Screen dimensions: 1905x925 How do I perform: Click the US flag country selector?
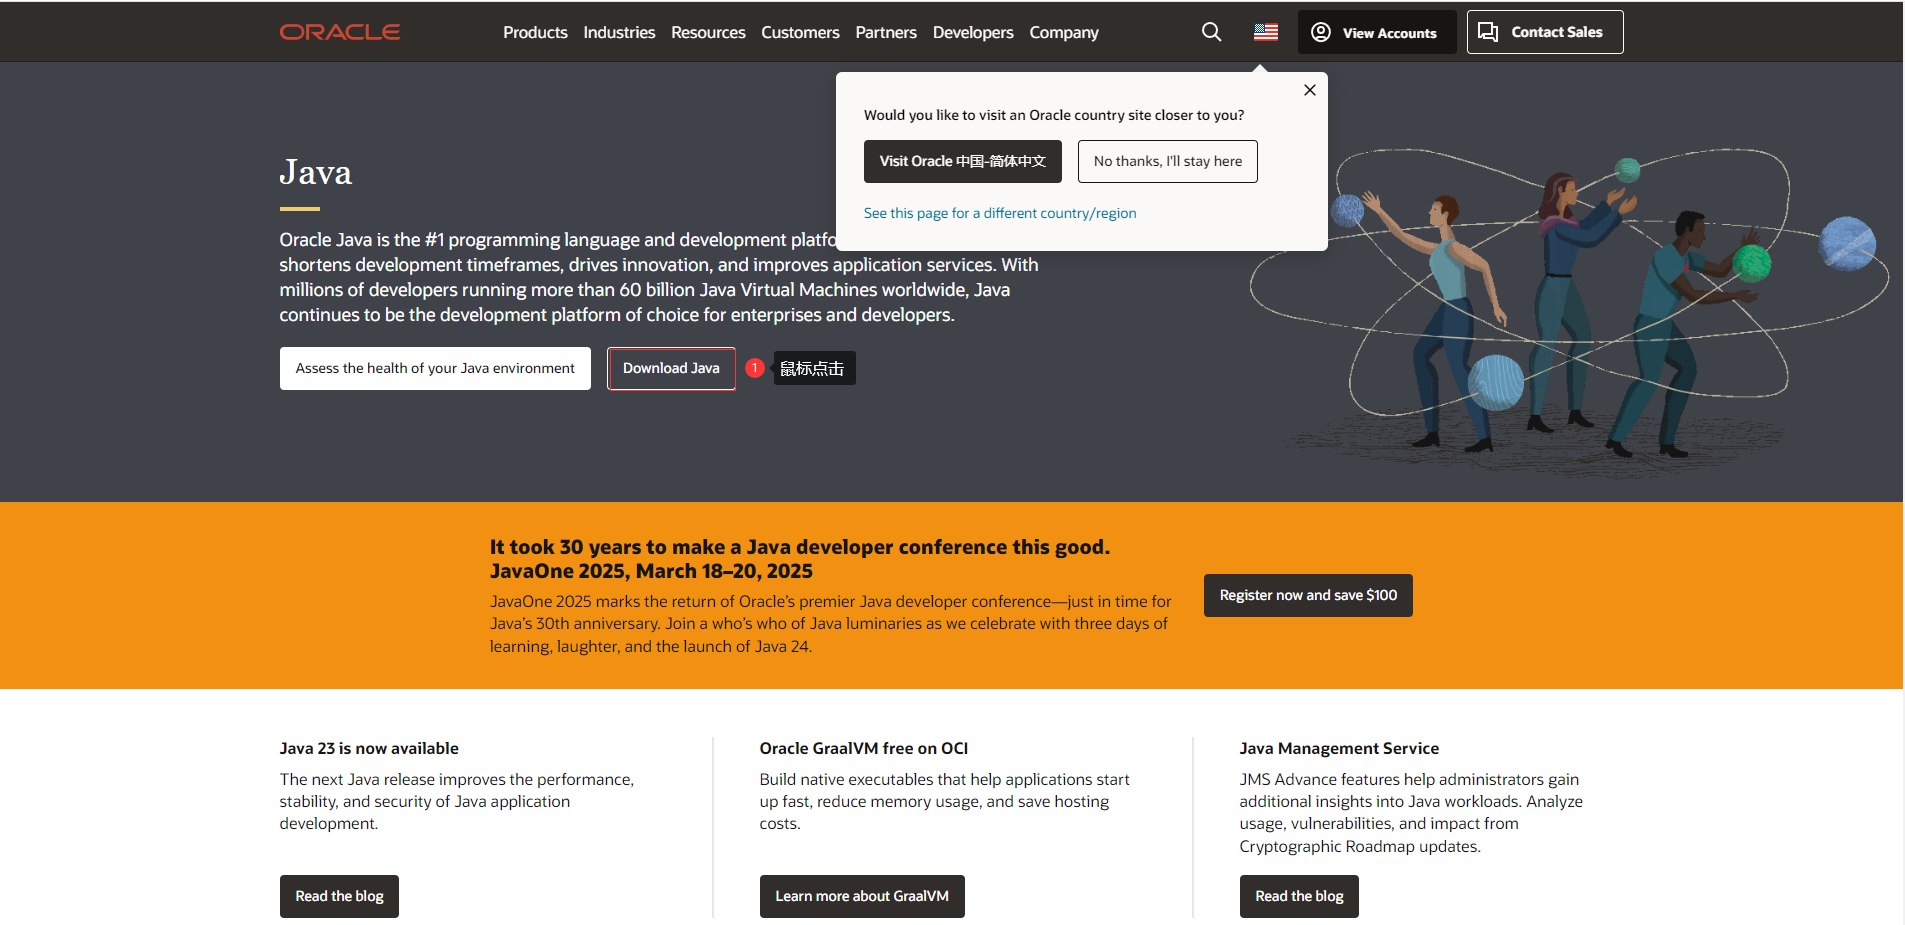coord(1265,32)
